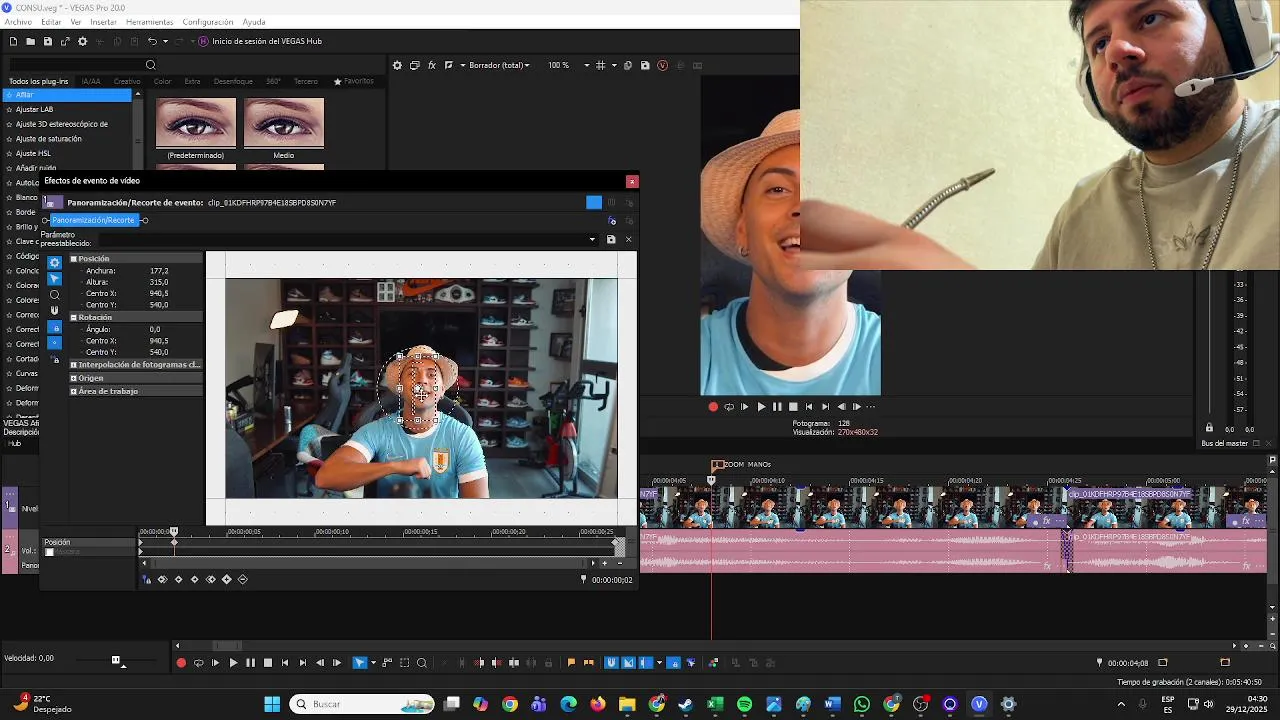Save the crop preset with disk icon
This screenshot has width=1280, height=720.
(x=611, y=239)
